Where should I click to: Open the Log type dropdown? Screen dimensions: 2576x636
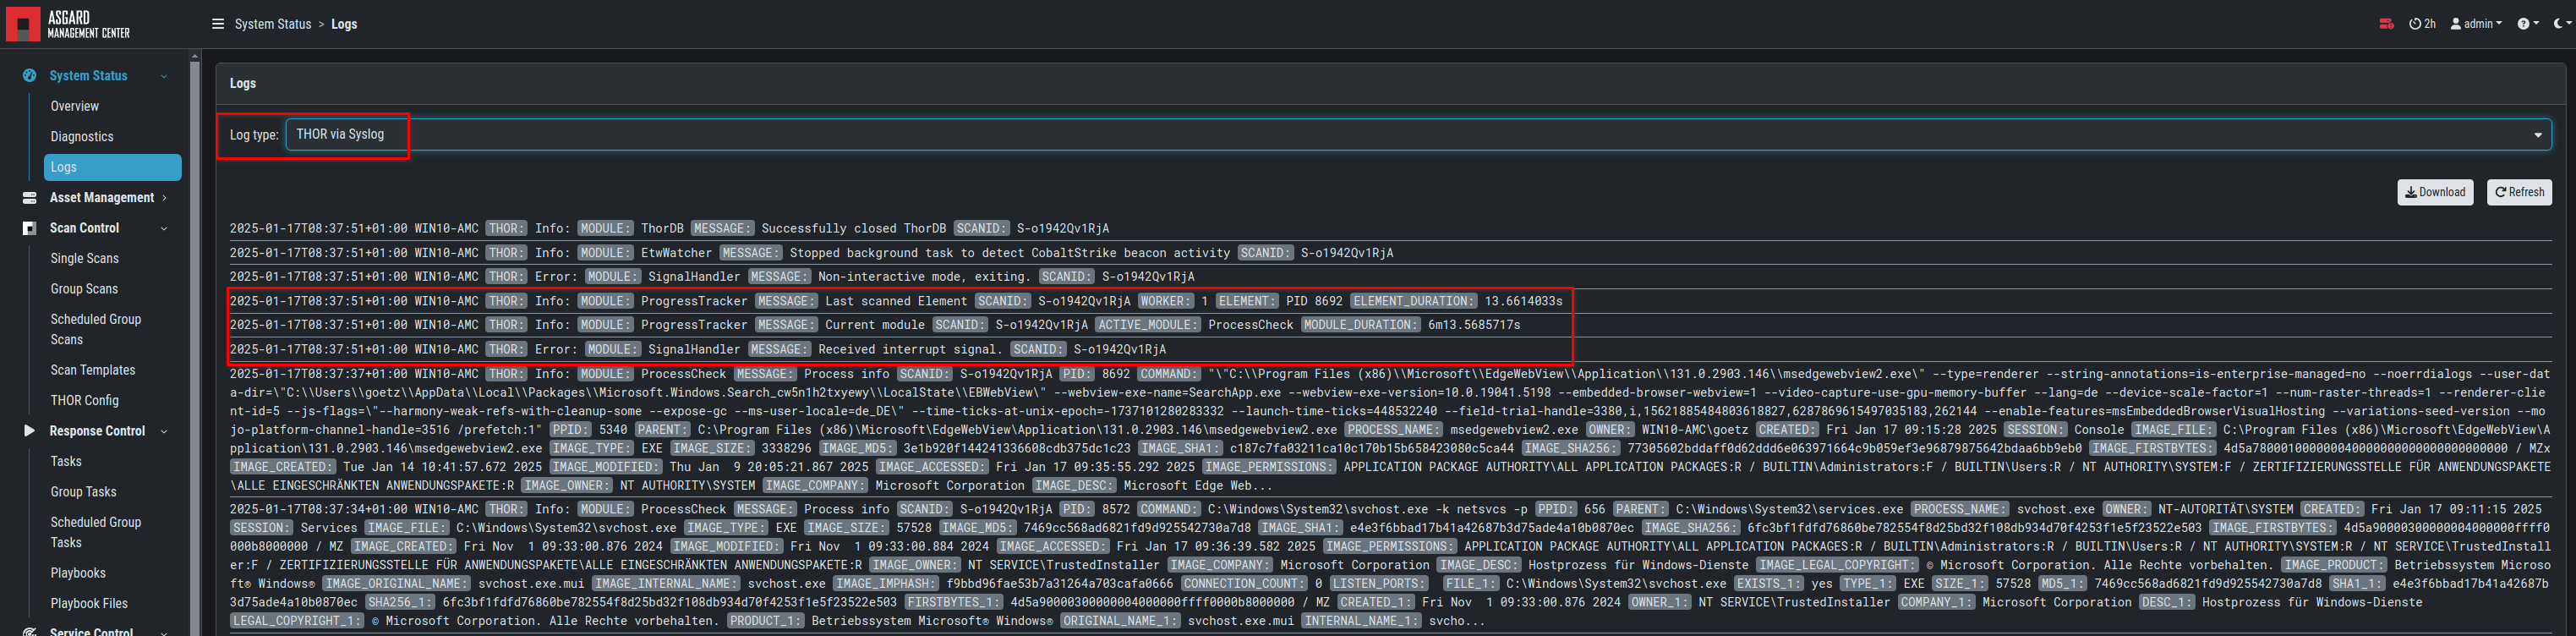pos(1417,135)
